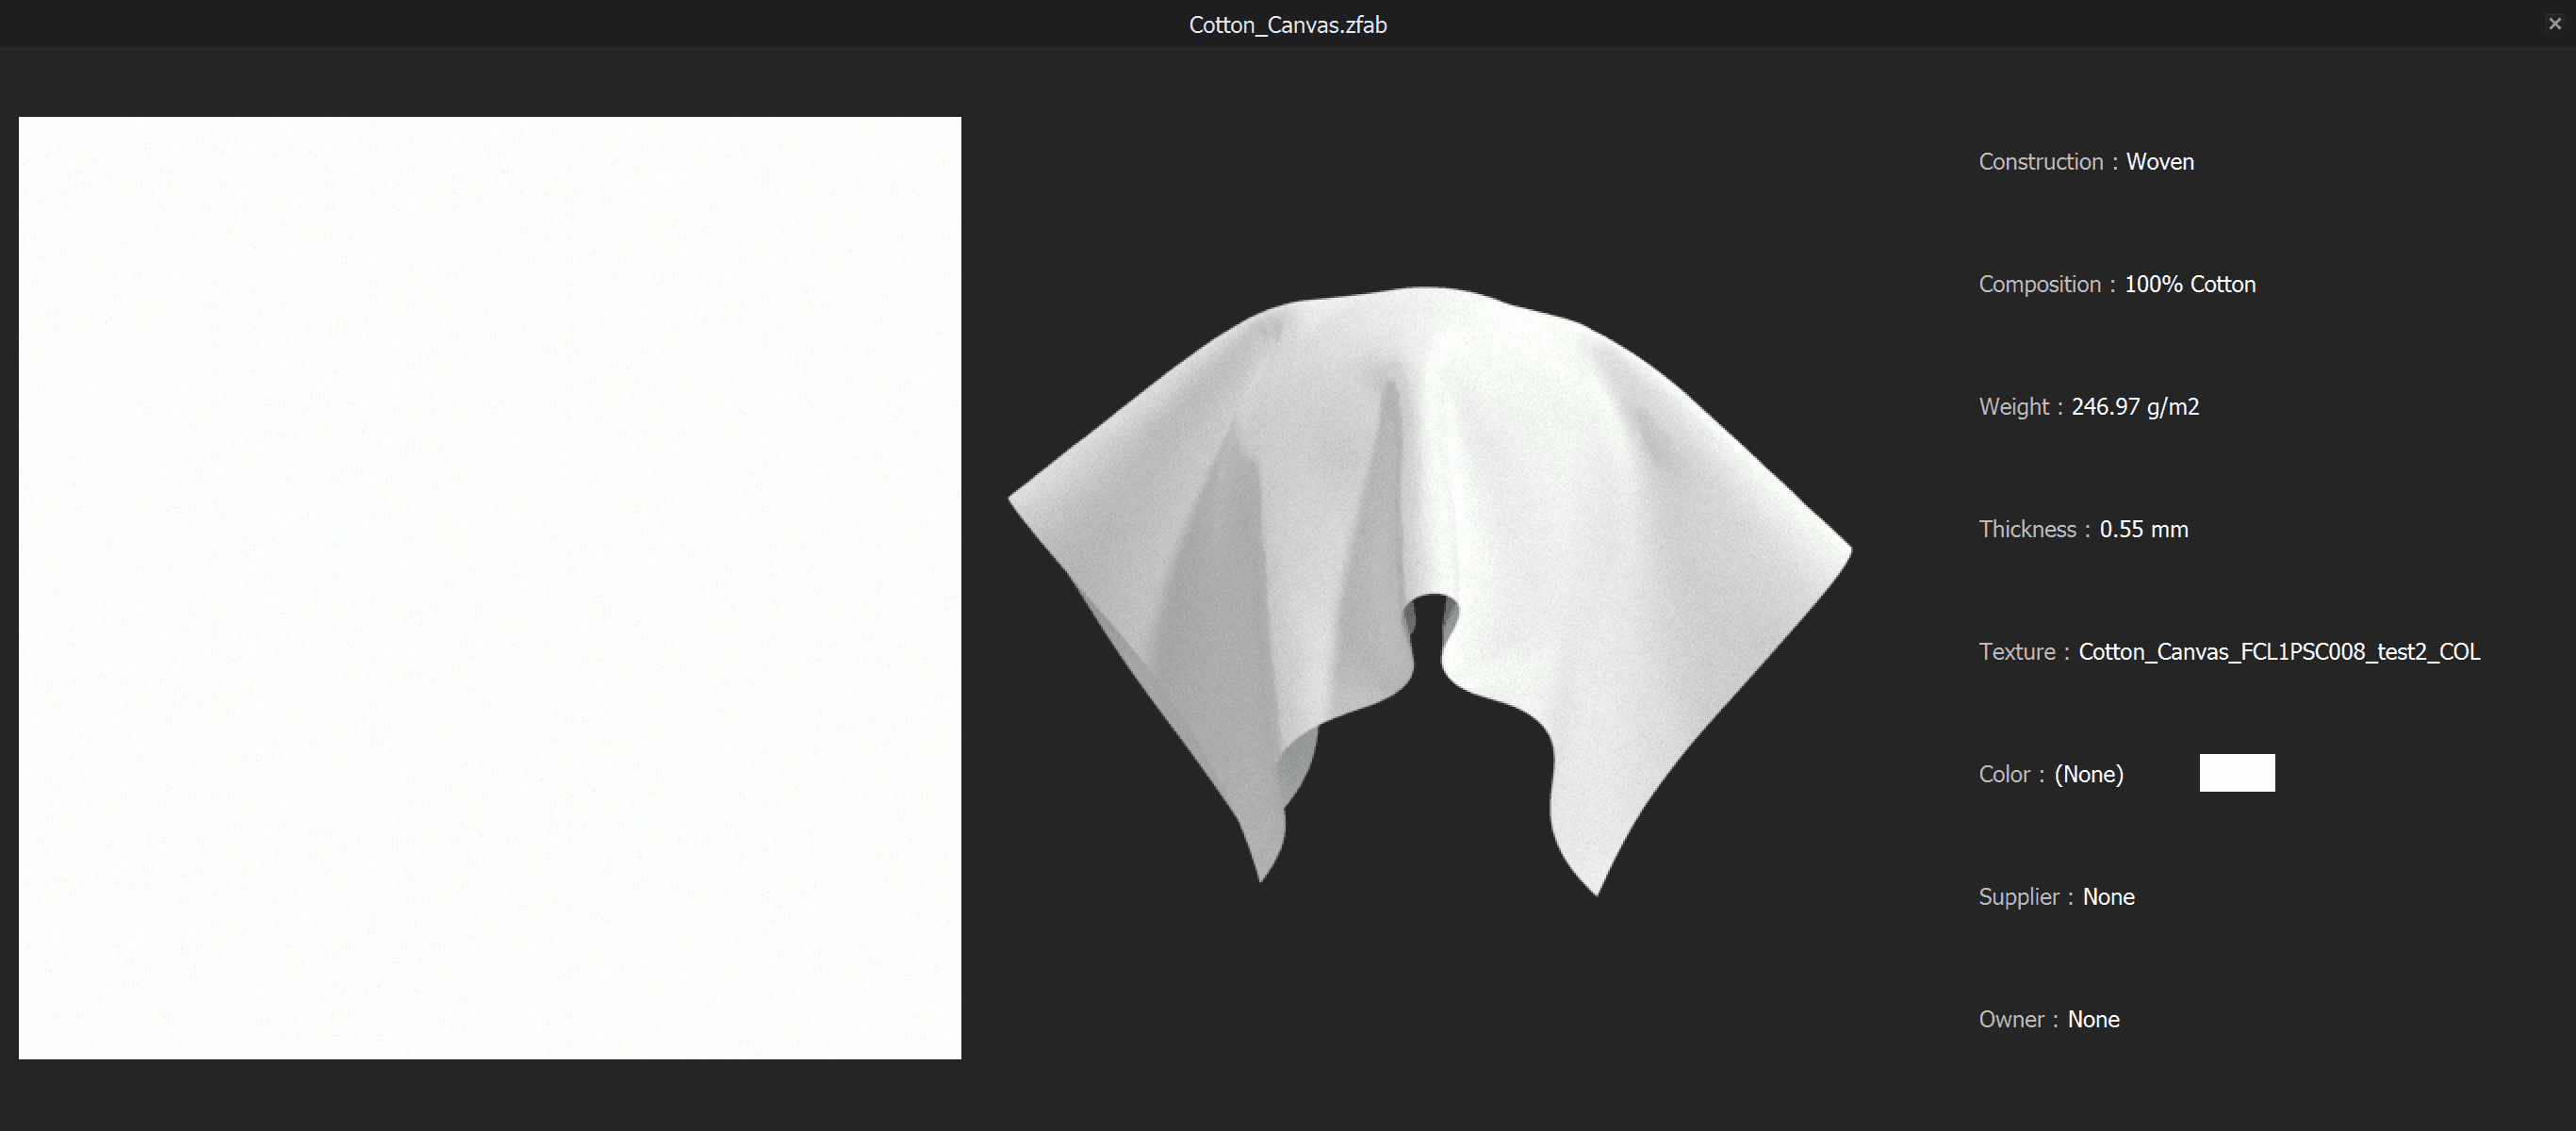The height and width of the screenshot is (1131, 2576).
Task: Click the Weight label
Action: [2013, 407]
